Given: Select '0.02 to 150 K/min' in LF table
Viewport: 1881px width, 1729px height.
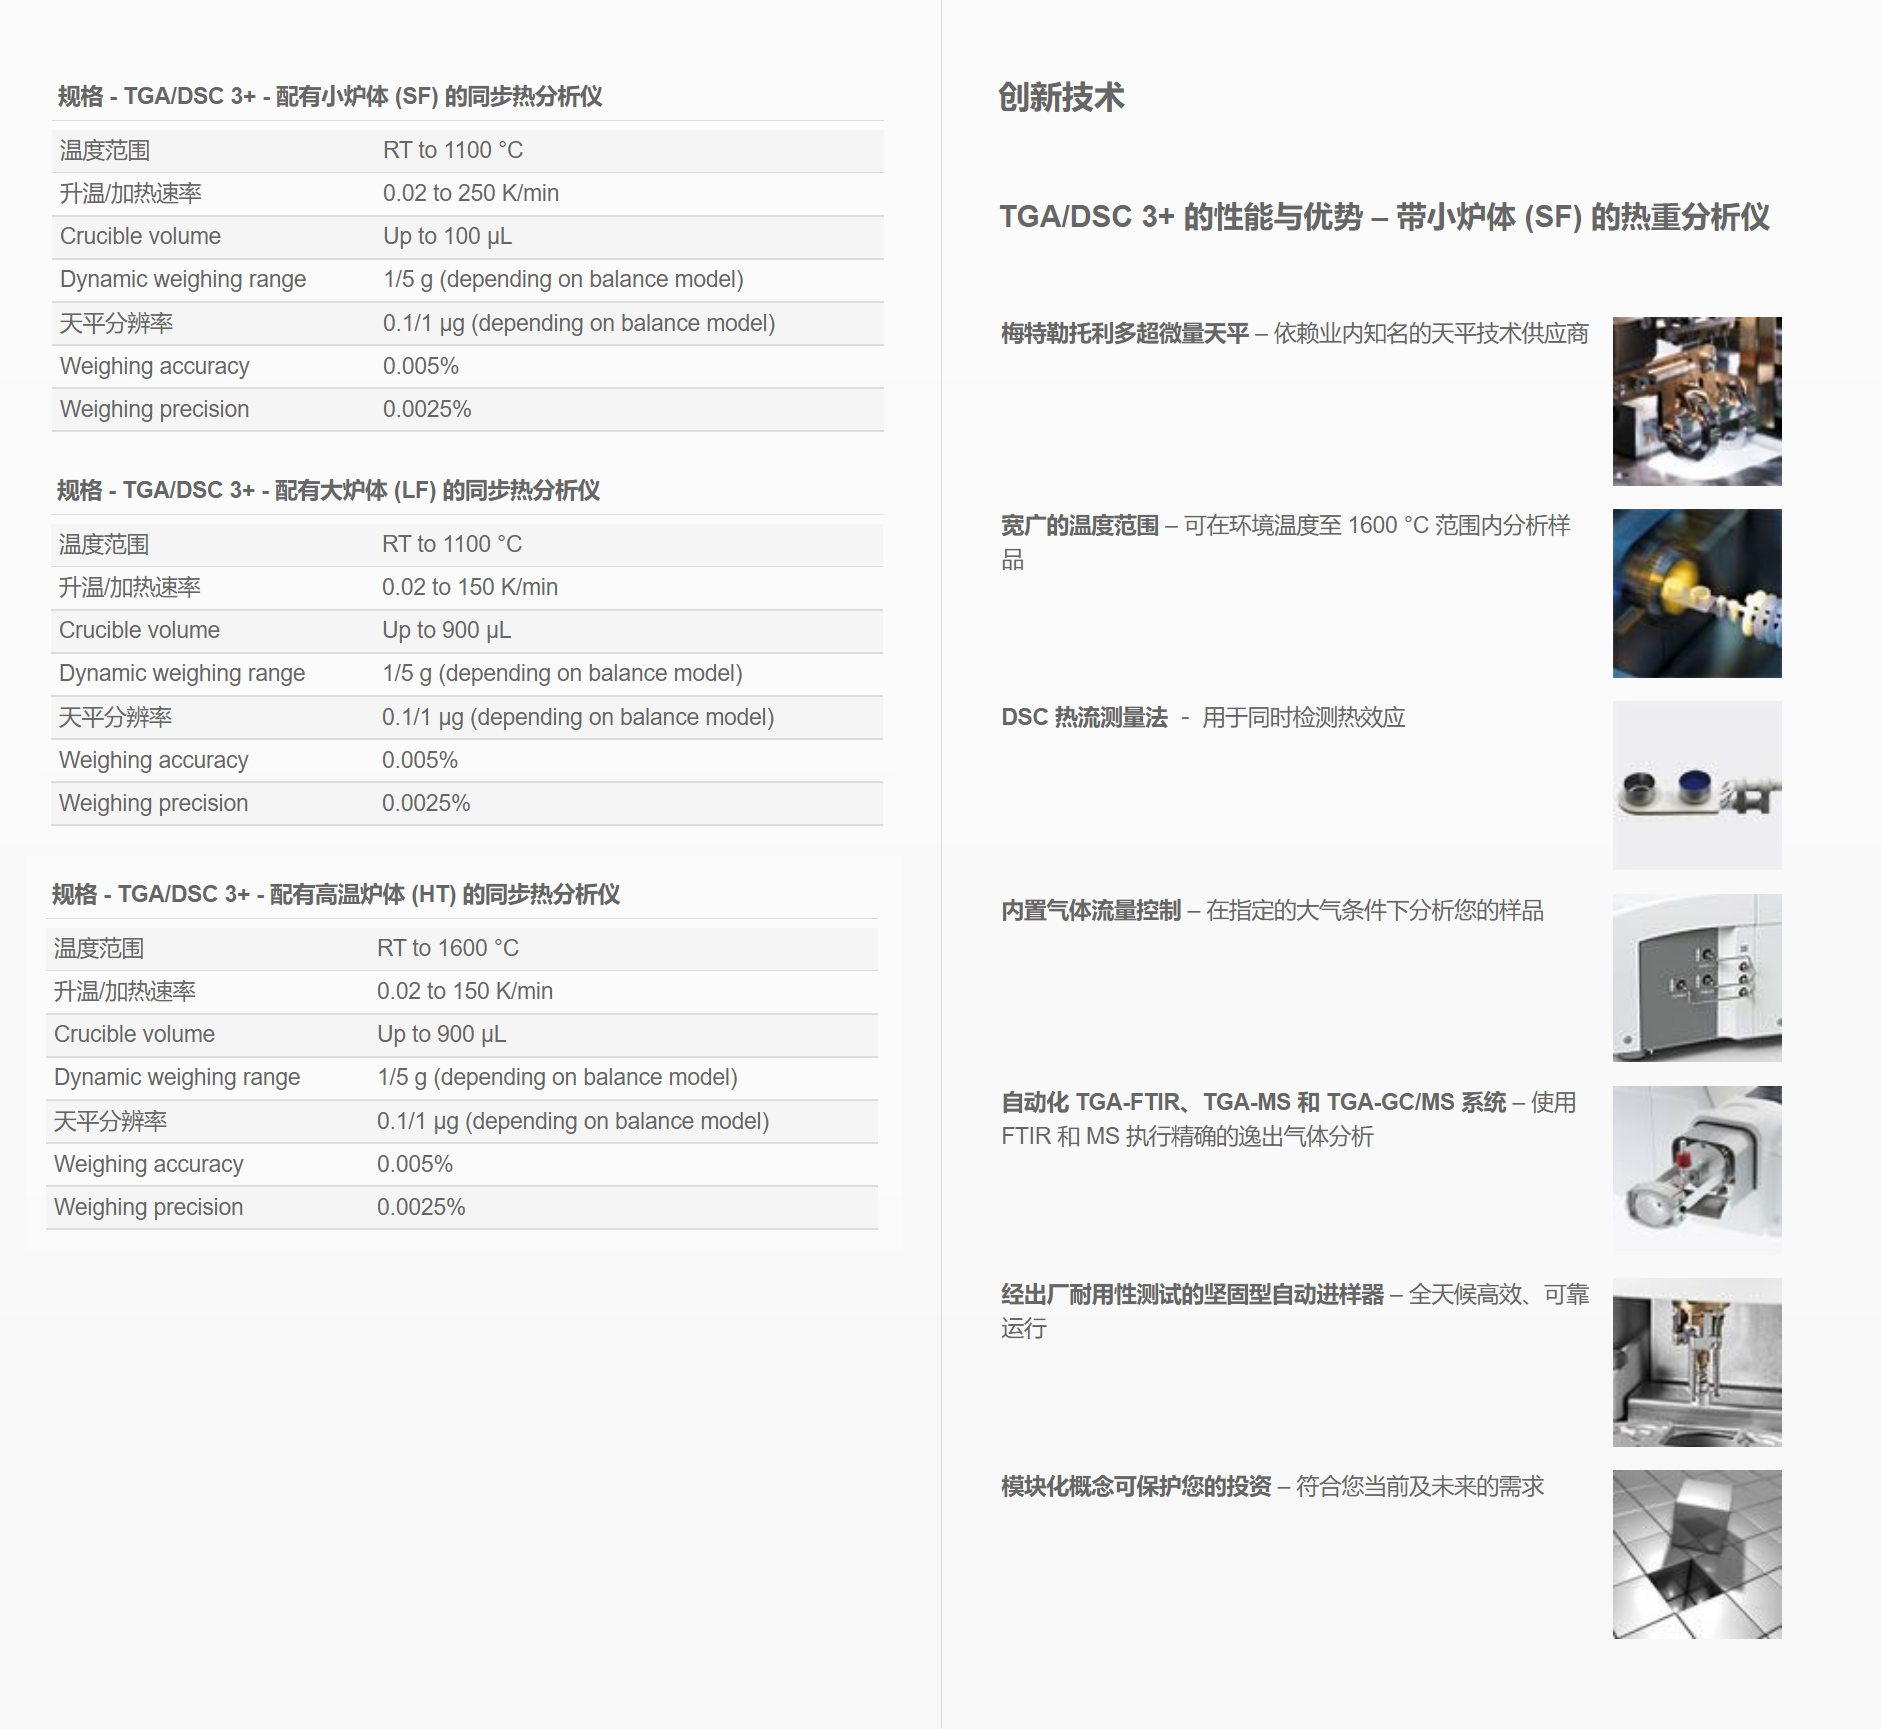Looking at the screenshot, I should coord(470,587).
